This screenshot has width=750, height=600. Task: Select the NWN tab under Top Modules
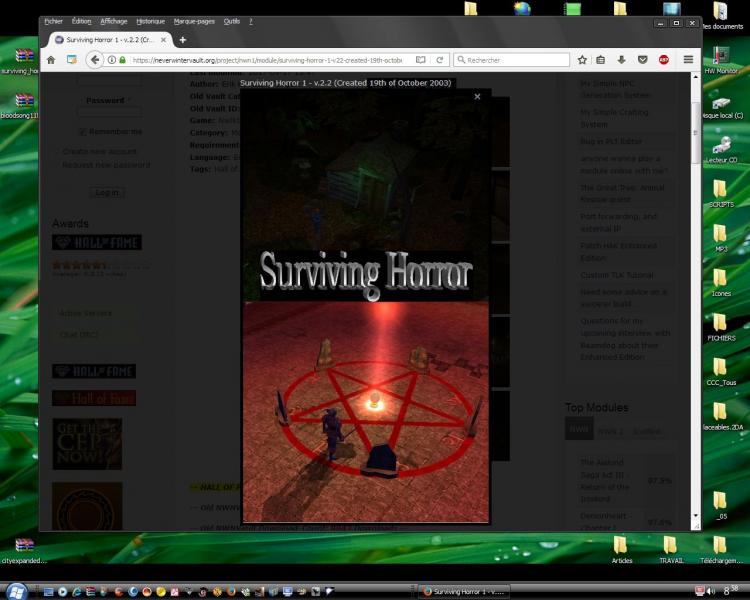pos(579,429)
